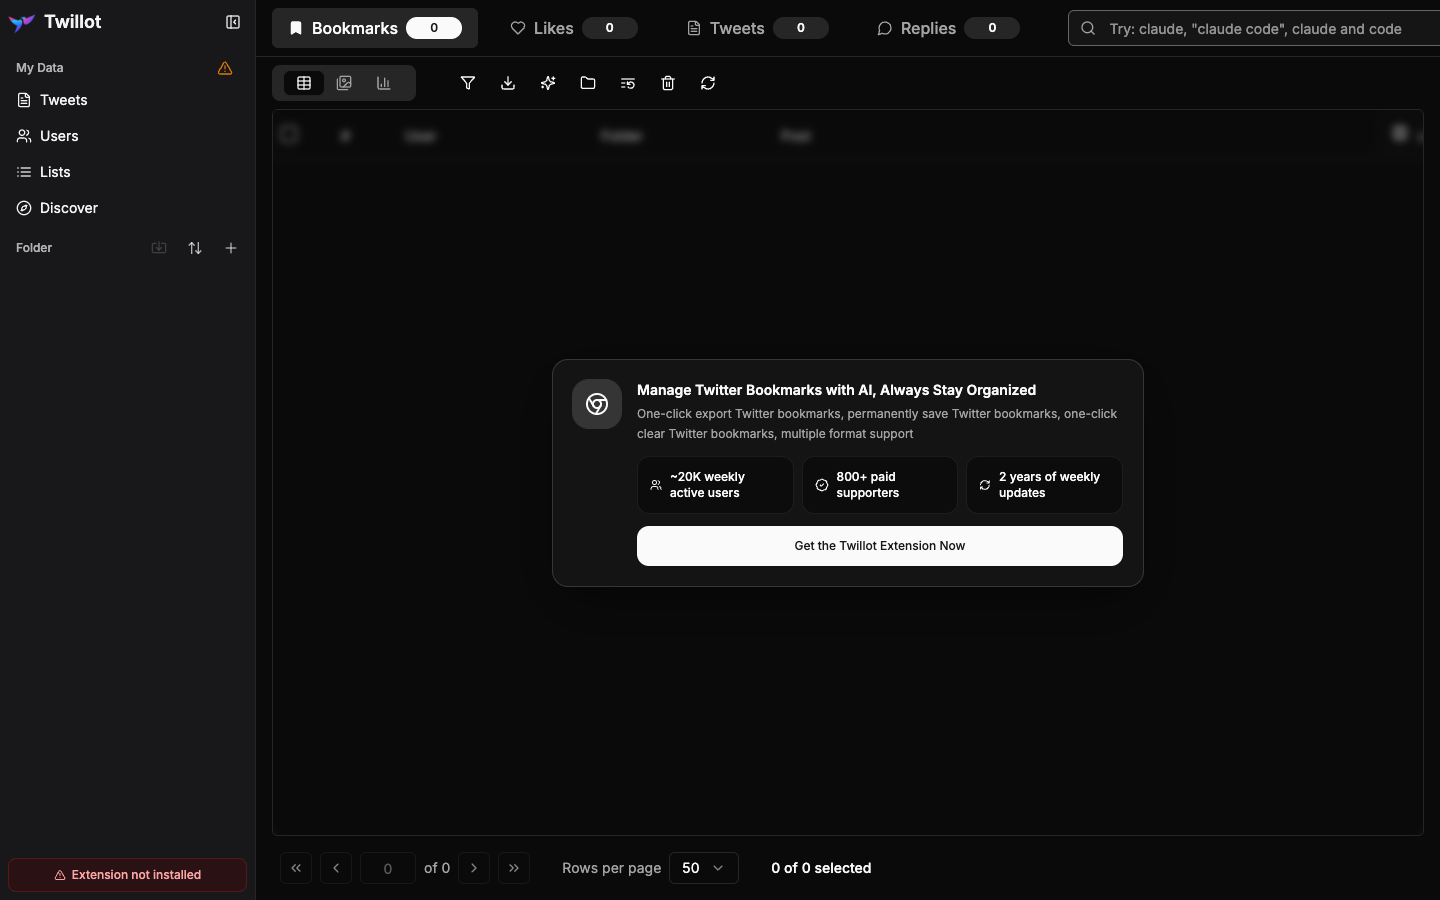This screenshot has width=1440, height=900.
Task: Open Rows per page dropdown
Action: point(704,868)
